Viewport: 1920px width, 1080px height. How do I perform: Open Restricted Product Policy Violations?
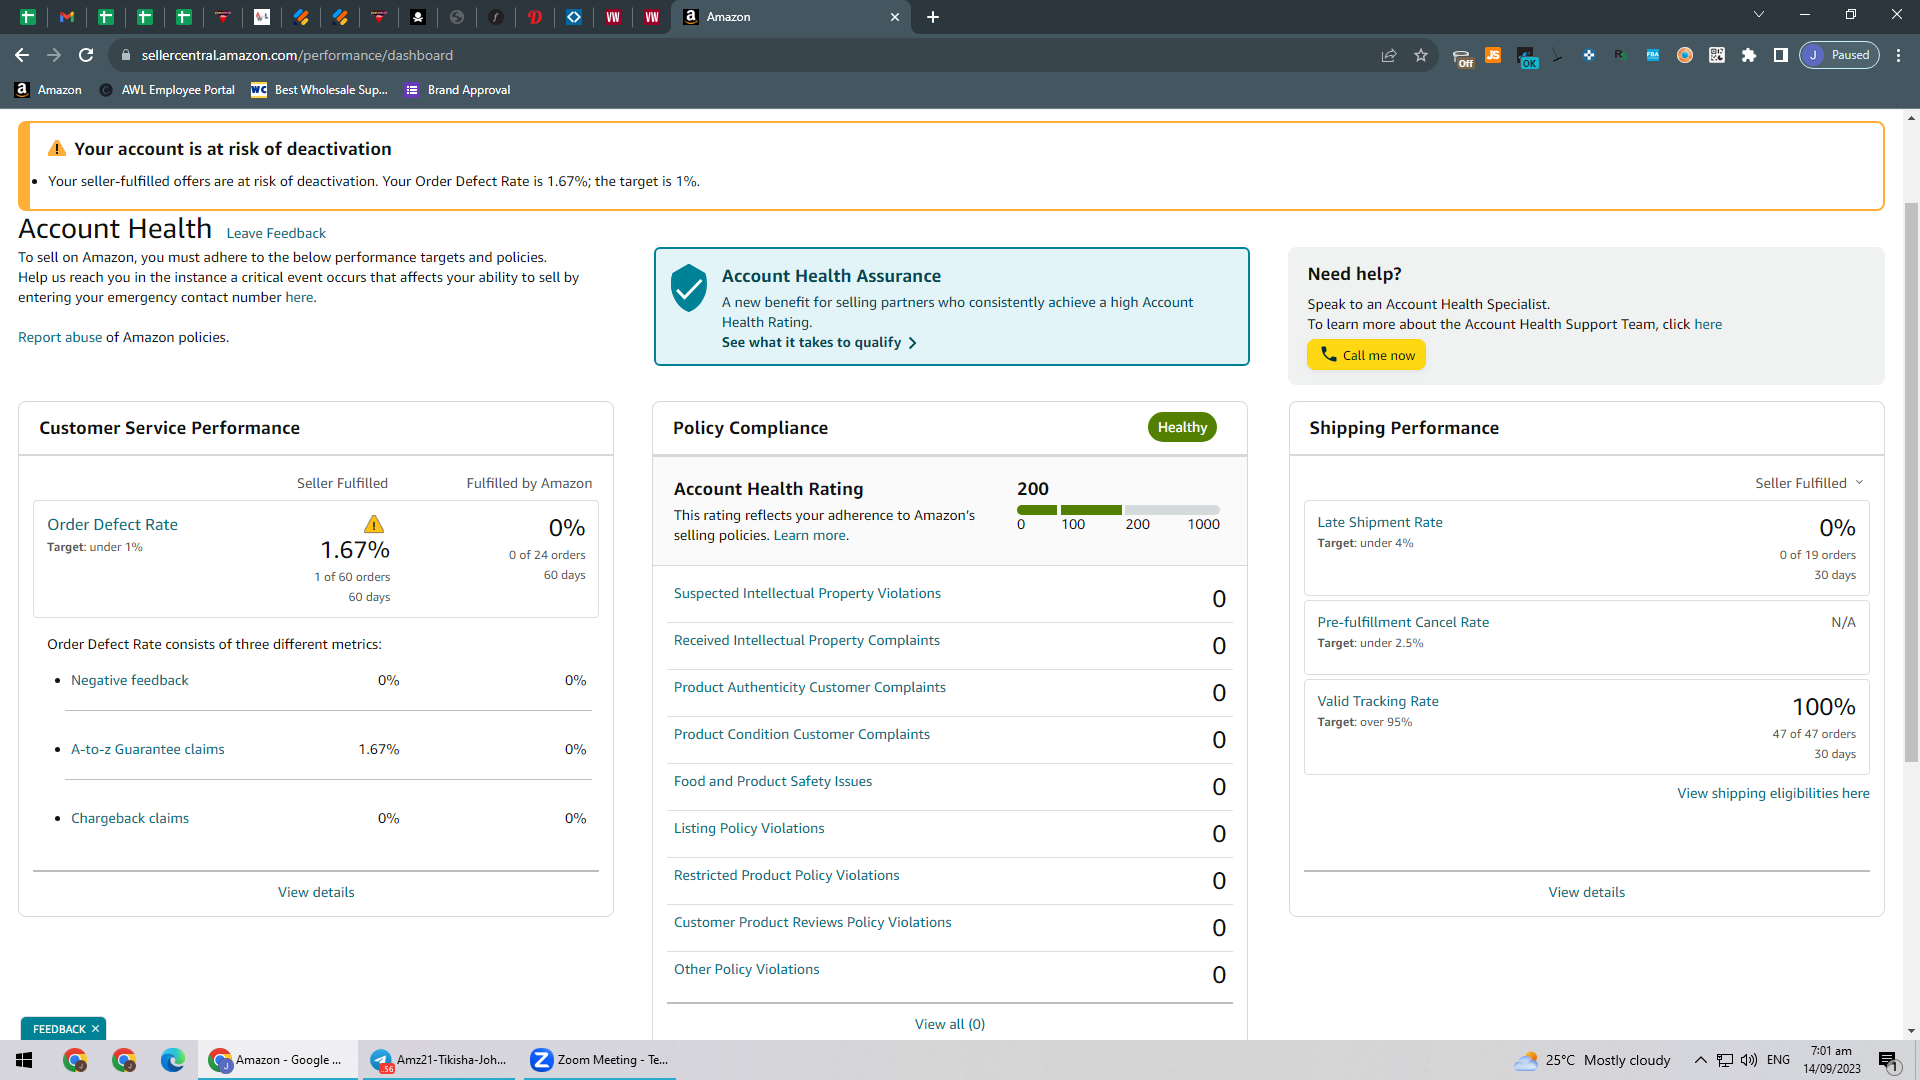point(787,875)
